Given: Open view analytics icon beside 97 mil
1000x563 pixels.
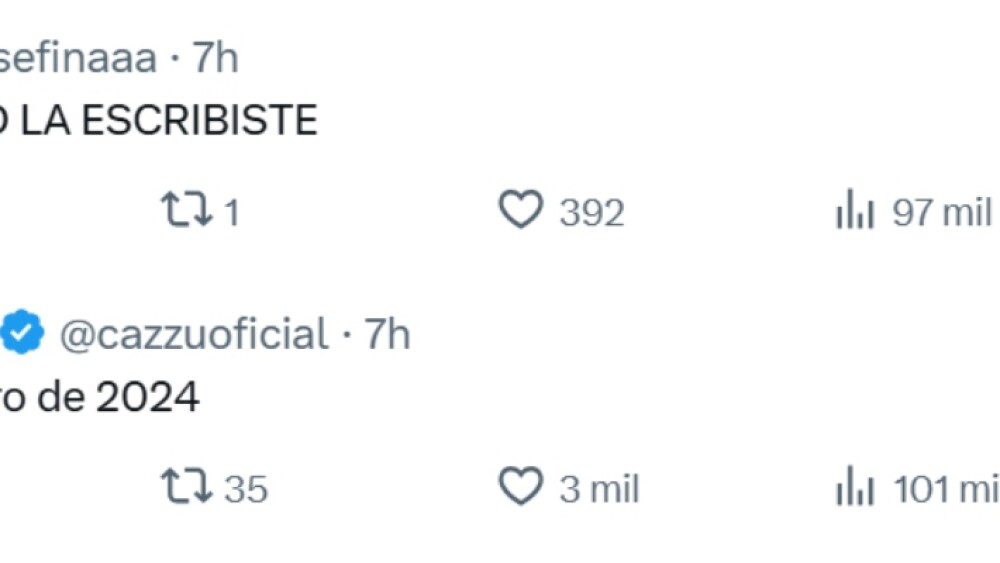Looking at the screenshot, I should [x=855, y=212].
